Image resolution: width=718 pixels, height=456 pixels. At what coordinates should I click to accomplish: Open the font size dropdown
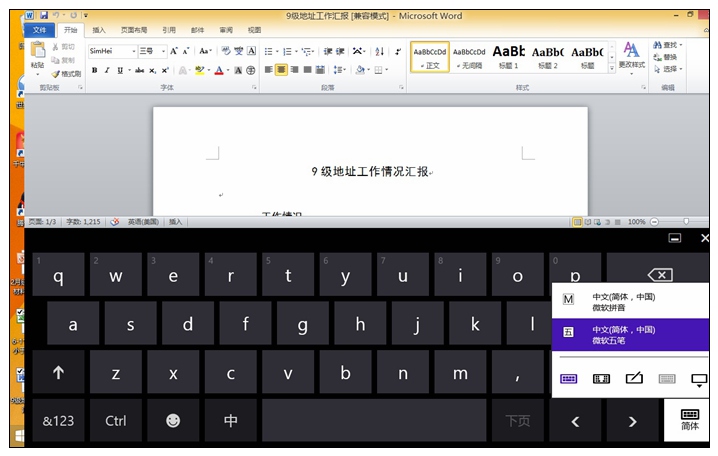click(163, 51)
